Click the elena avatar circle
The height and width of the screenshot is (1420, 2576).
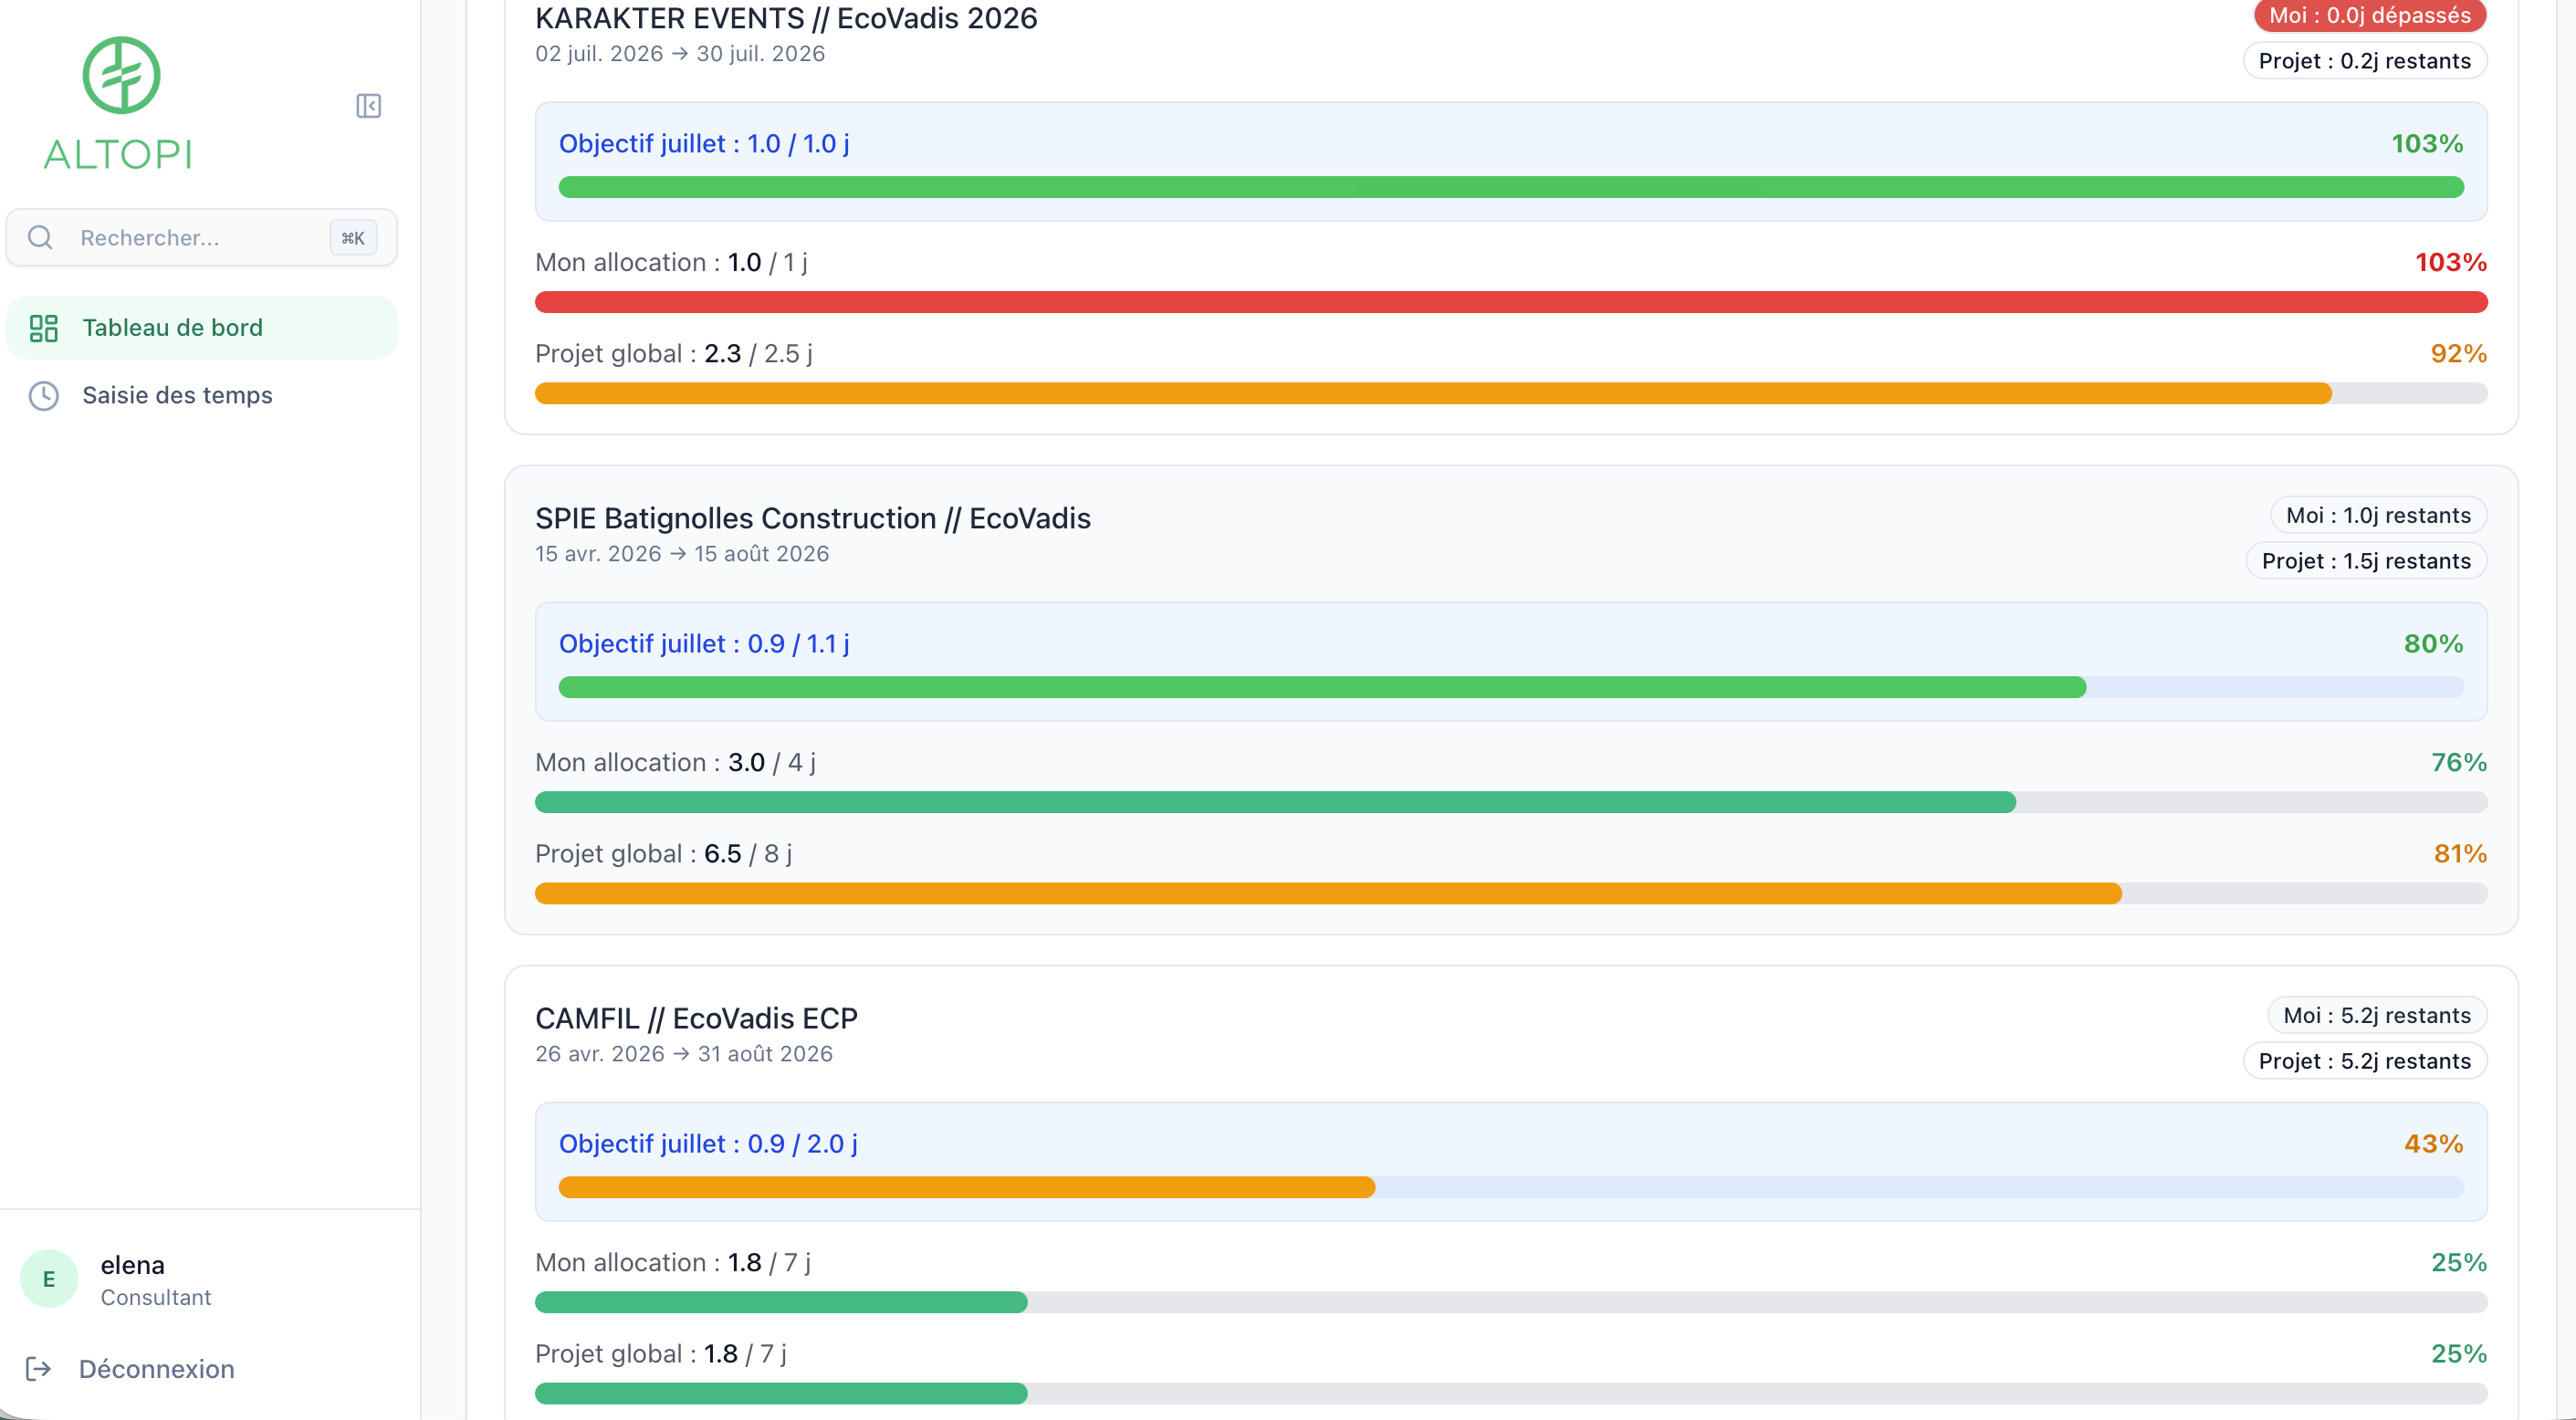49,1278
